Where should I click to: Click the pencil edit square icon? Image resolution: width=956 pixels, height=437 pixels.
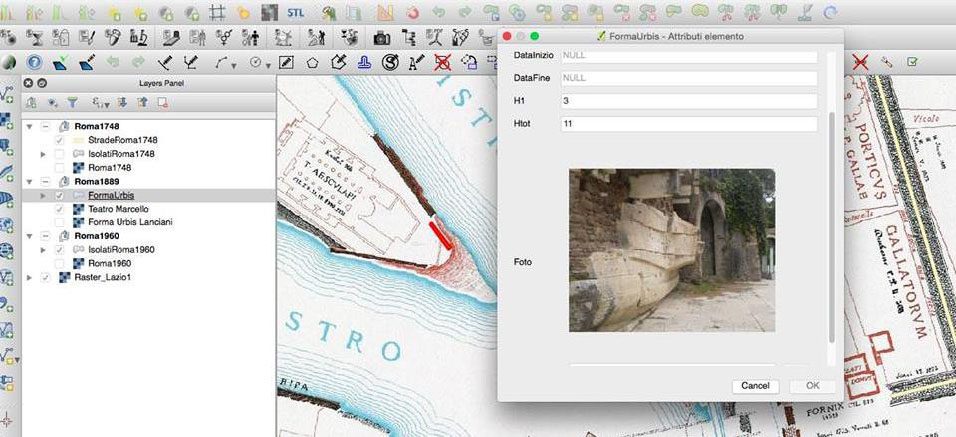click(x=286, y=62)
